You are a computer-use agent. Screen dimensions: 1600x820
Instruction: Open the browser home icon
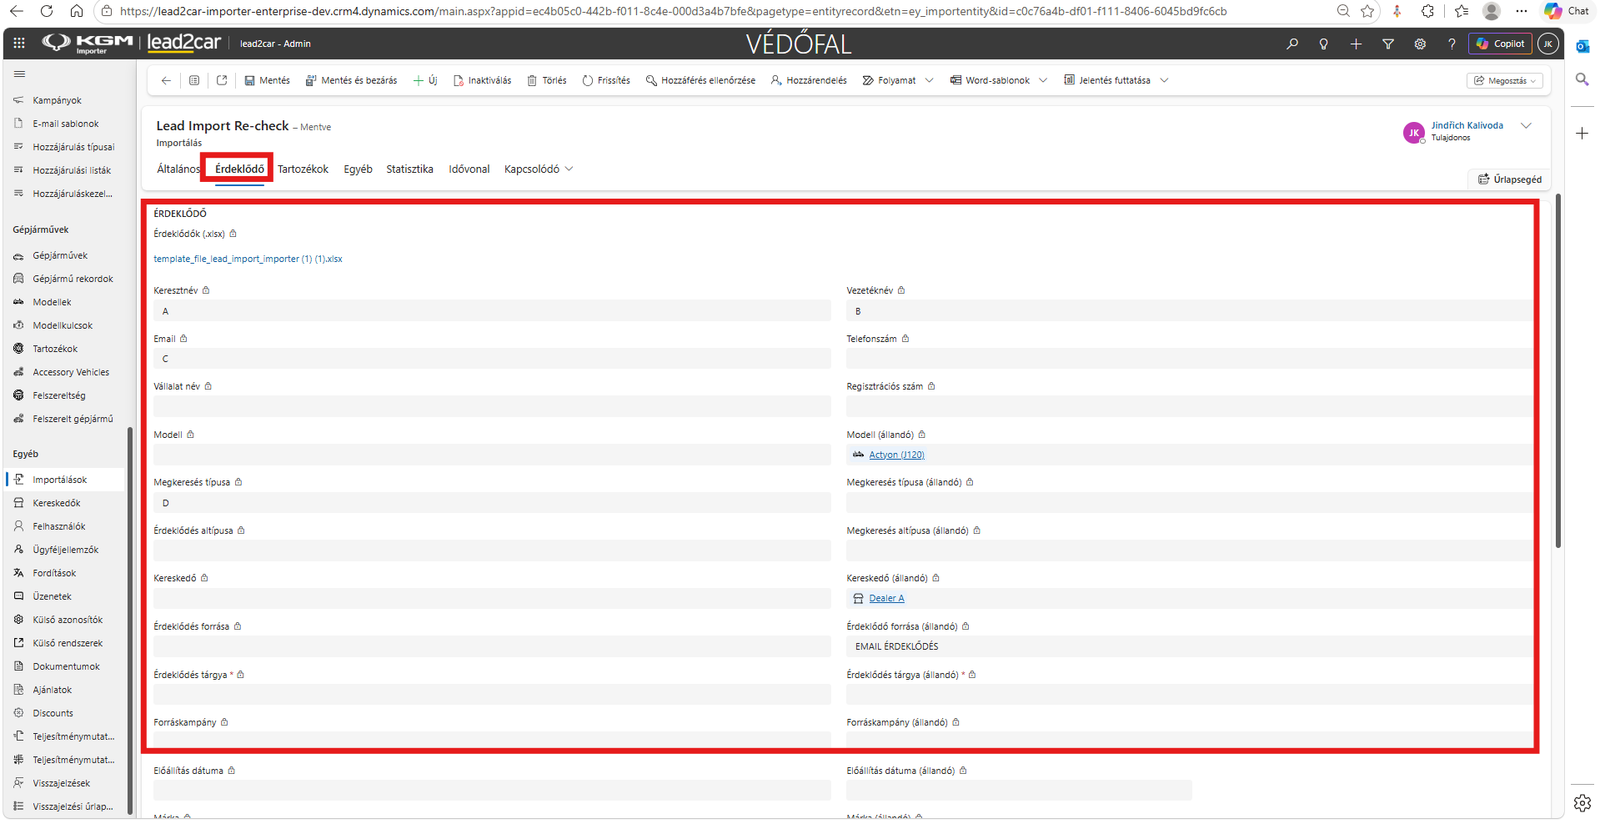point(76,11)
